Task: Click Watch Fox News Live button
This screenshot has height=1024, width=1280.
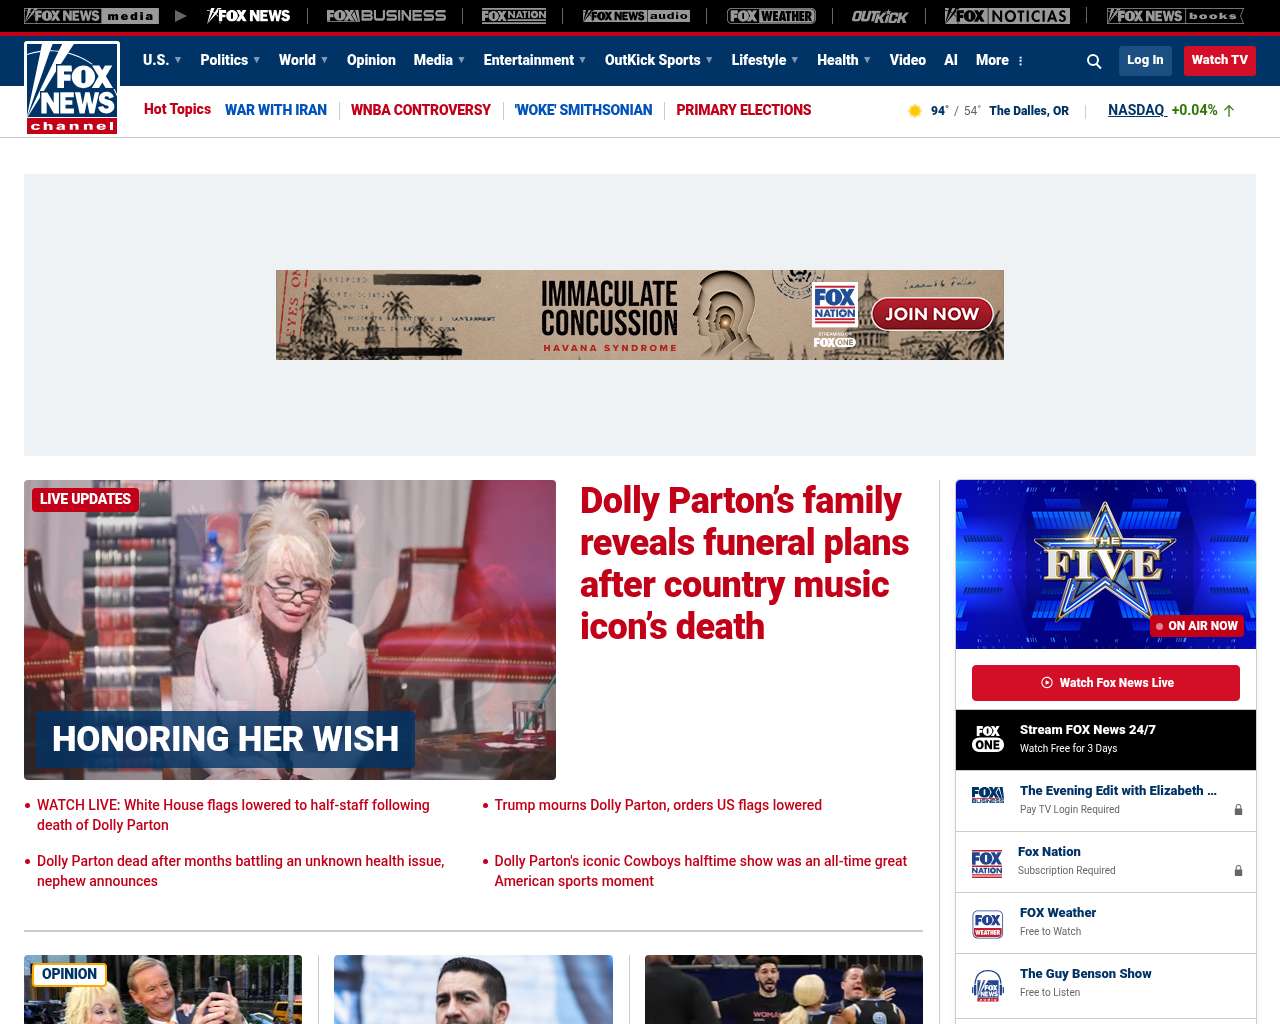Action: pos(1106,683)
